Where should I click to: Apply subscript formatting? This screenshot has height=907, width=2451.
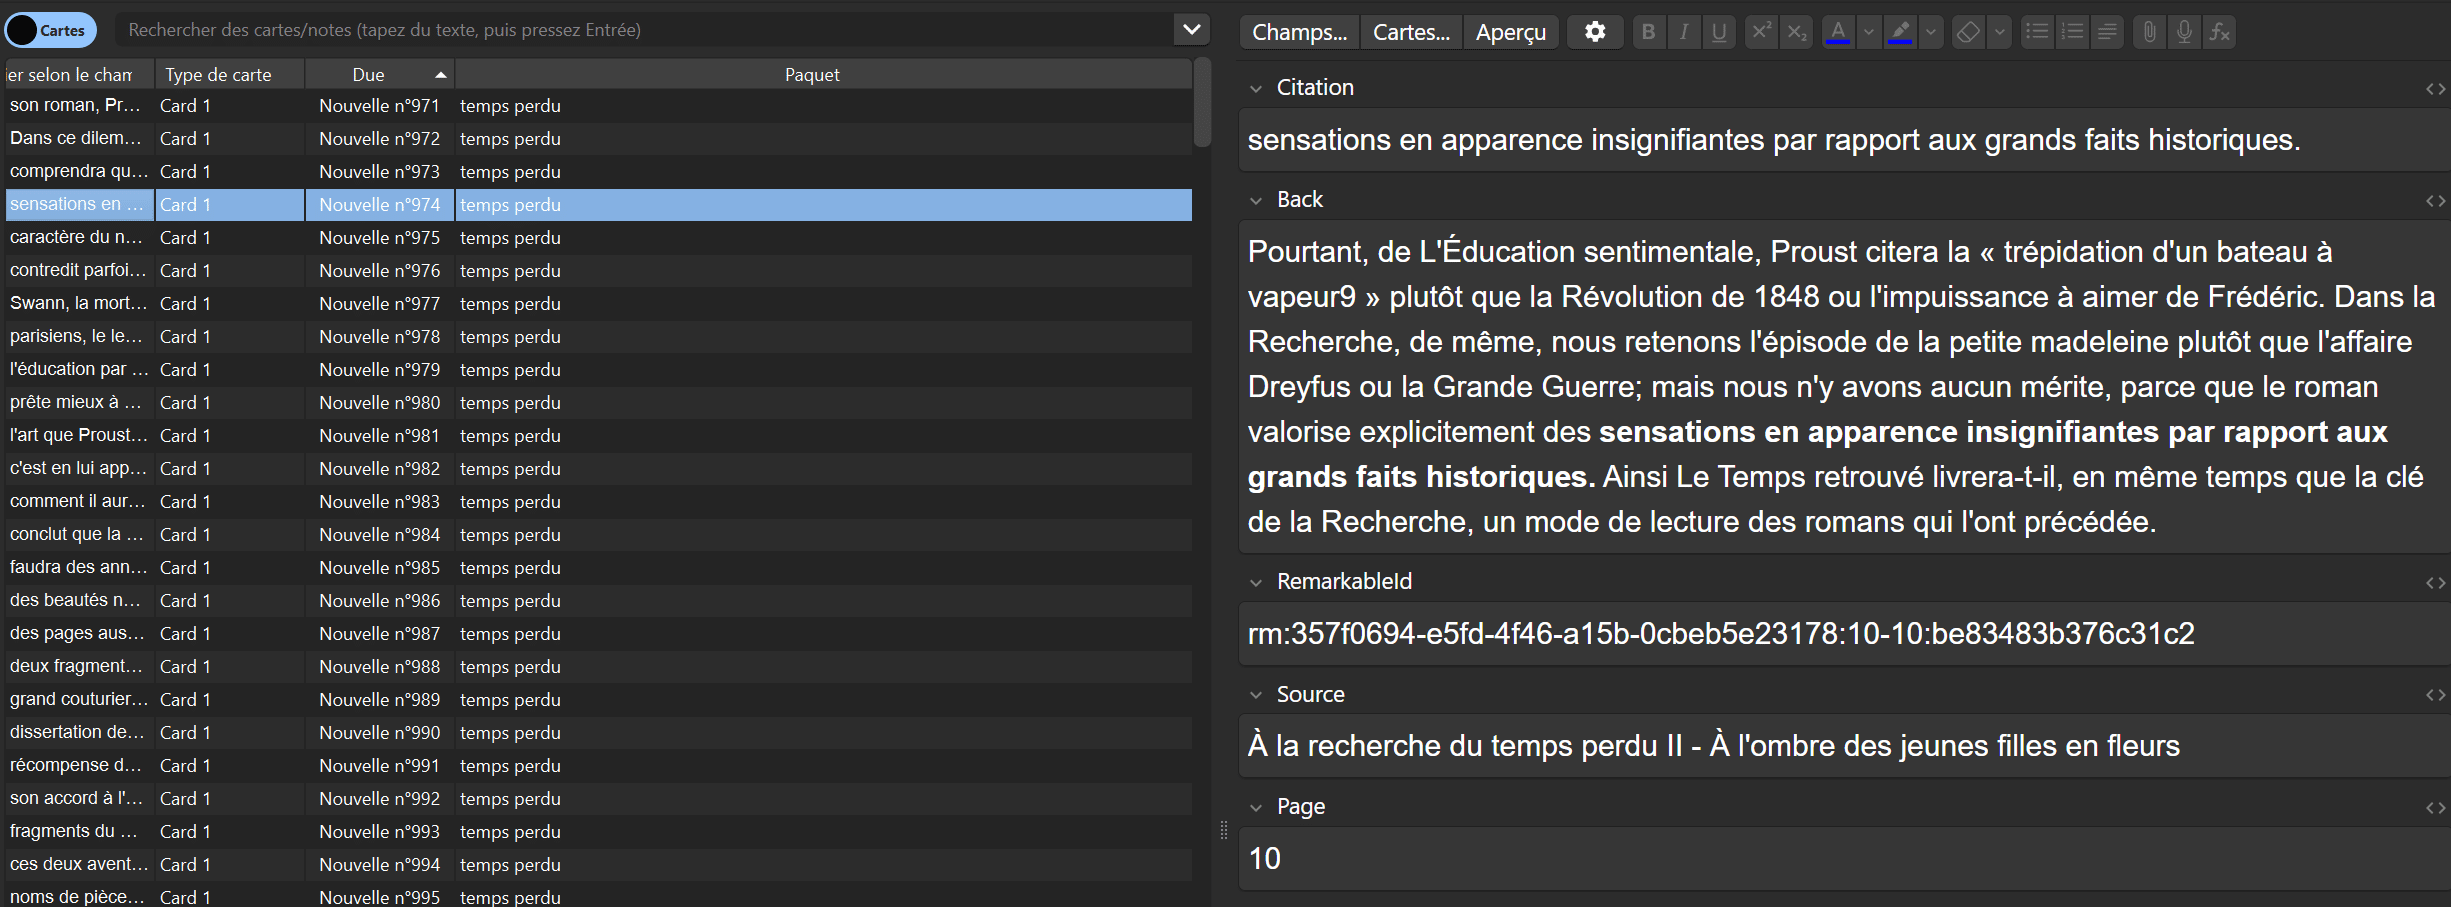tap(1797, 32)
